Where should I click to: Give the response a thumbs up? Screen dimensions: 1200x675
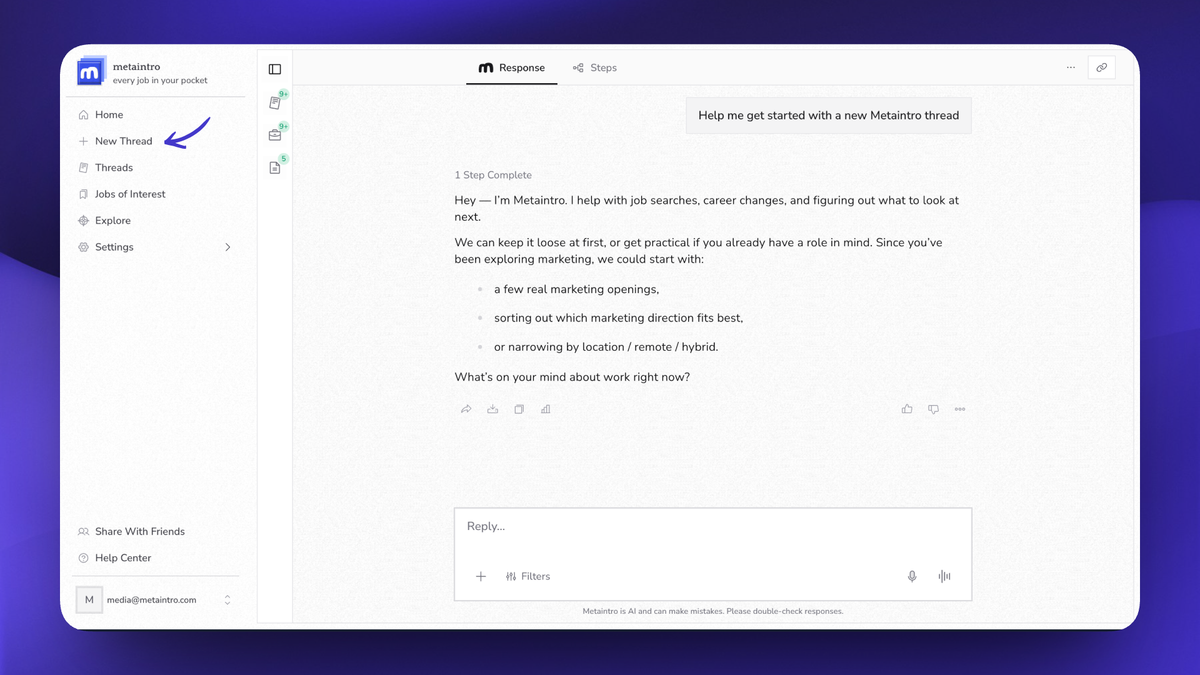click(907, 409)
